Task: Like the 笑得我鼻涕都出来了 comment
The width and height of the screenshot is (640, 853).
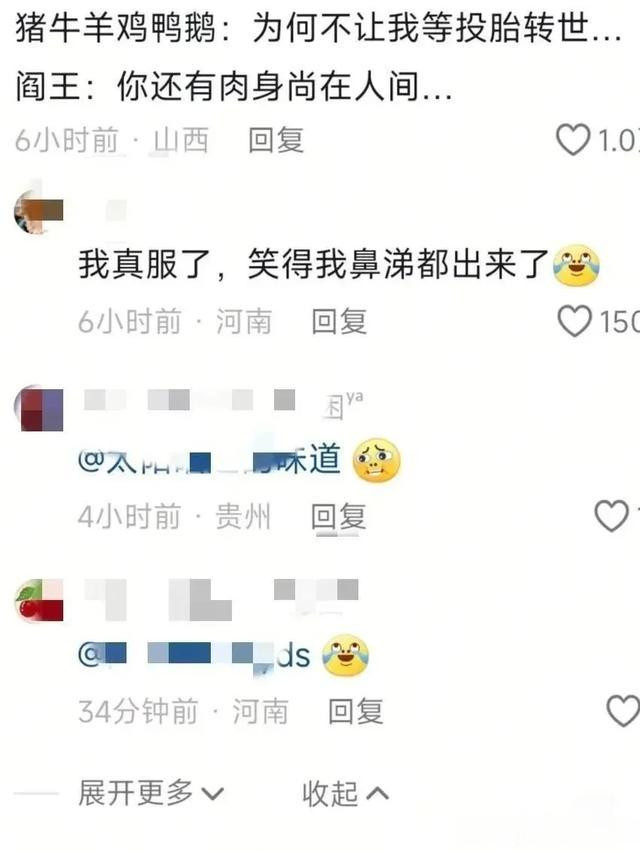Action: pyautogui.click(x=575, y=320)
